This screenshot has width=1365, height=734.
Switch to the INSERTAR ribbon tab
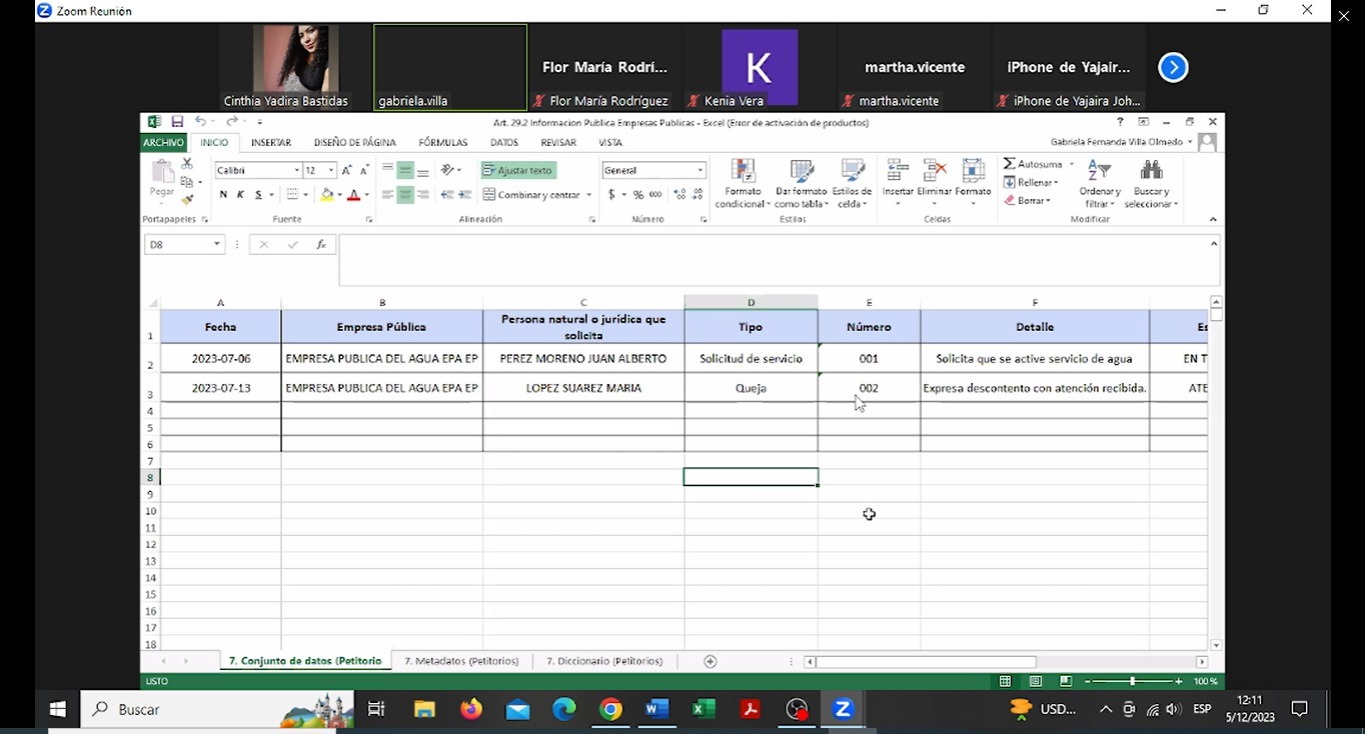click(x=271, y=143)
